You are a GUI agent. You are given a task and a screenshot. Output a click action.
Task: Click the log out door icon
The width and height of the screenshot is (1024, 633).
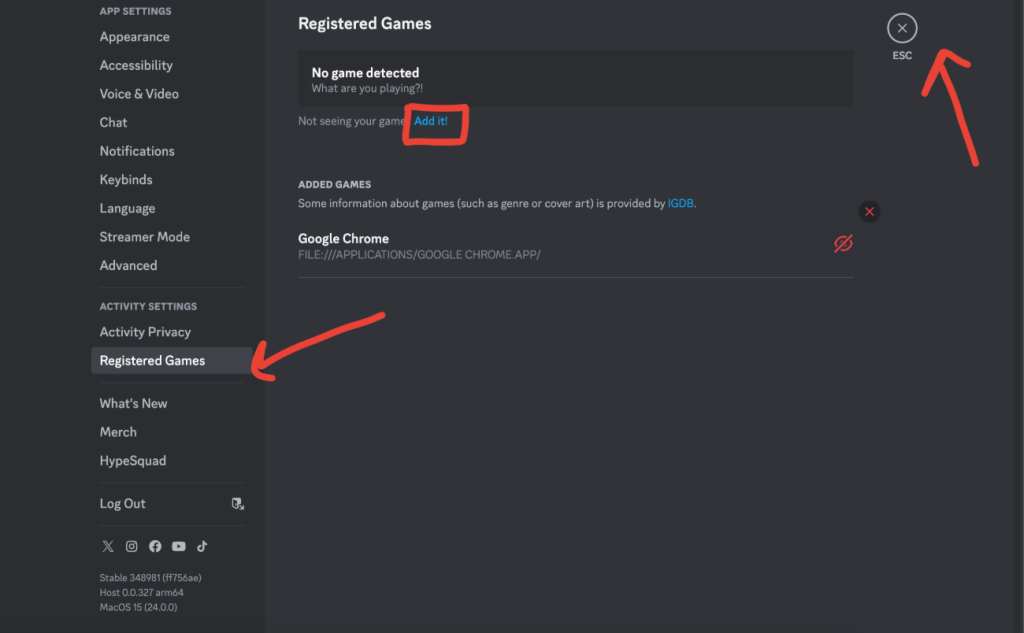point(237,503)
